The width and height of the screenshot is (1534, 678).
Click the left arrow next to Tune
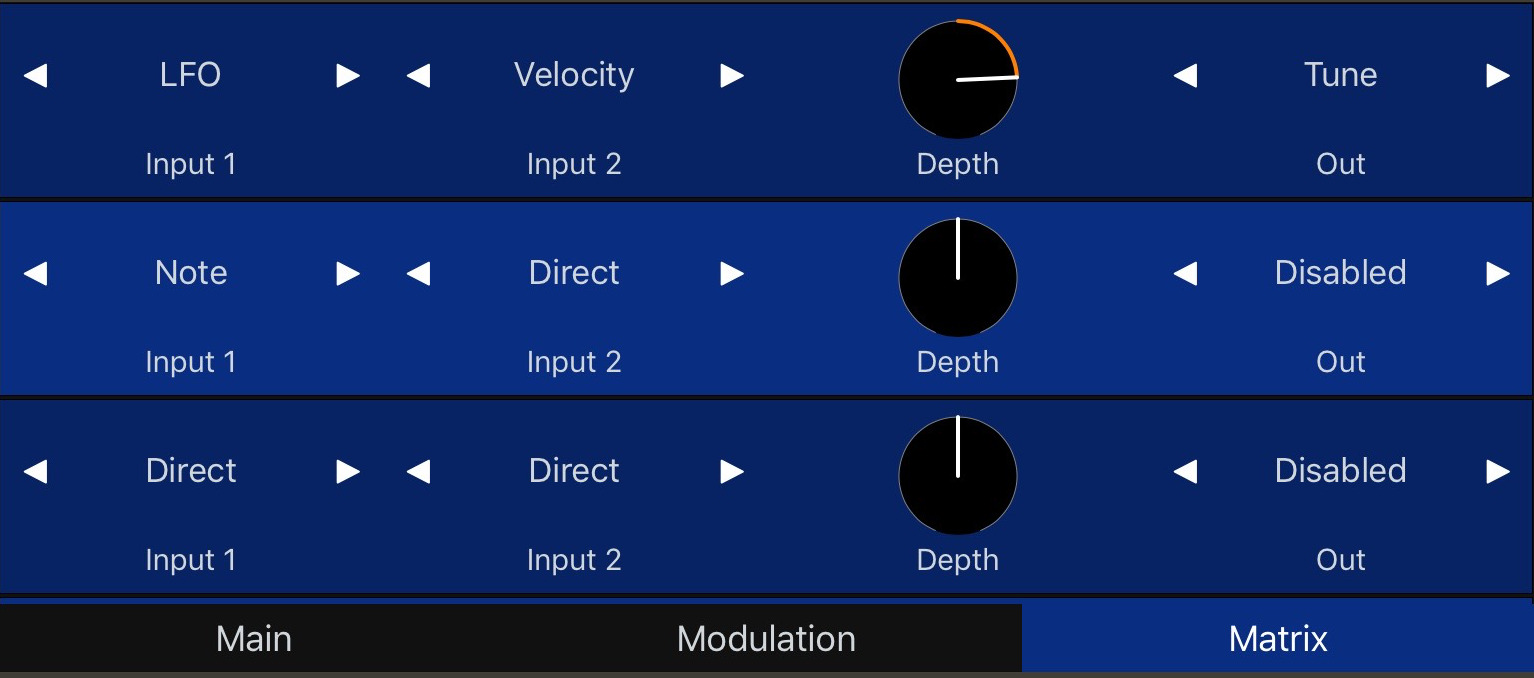tap(1186, 75)
